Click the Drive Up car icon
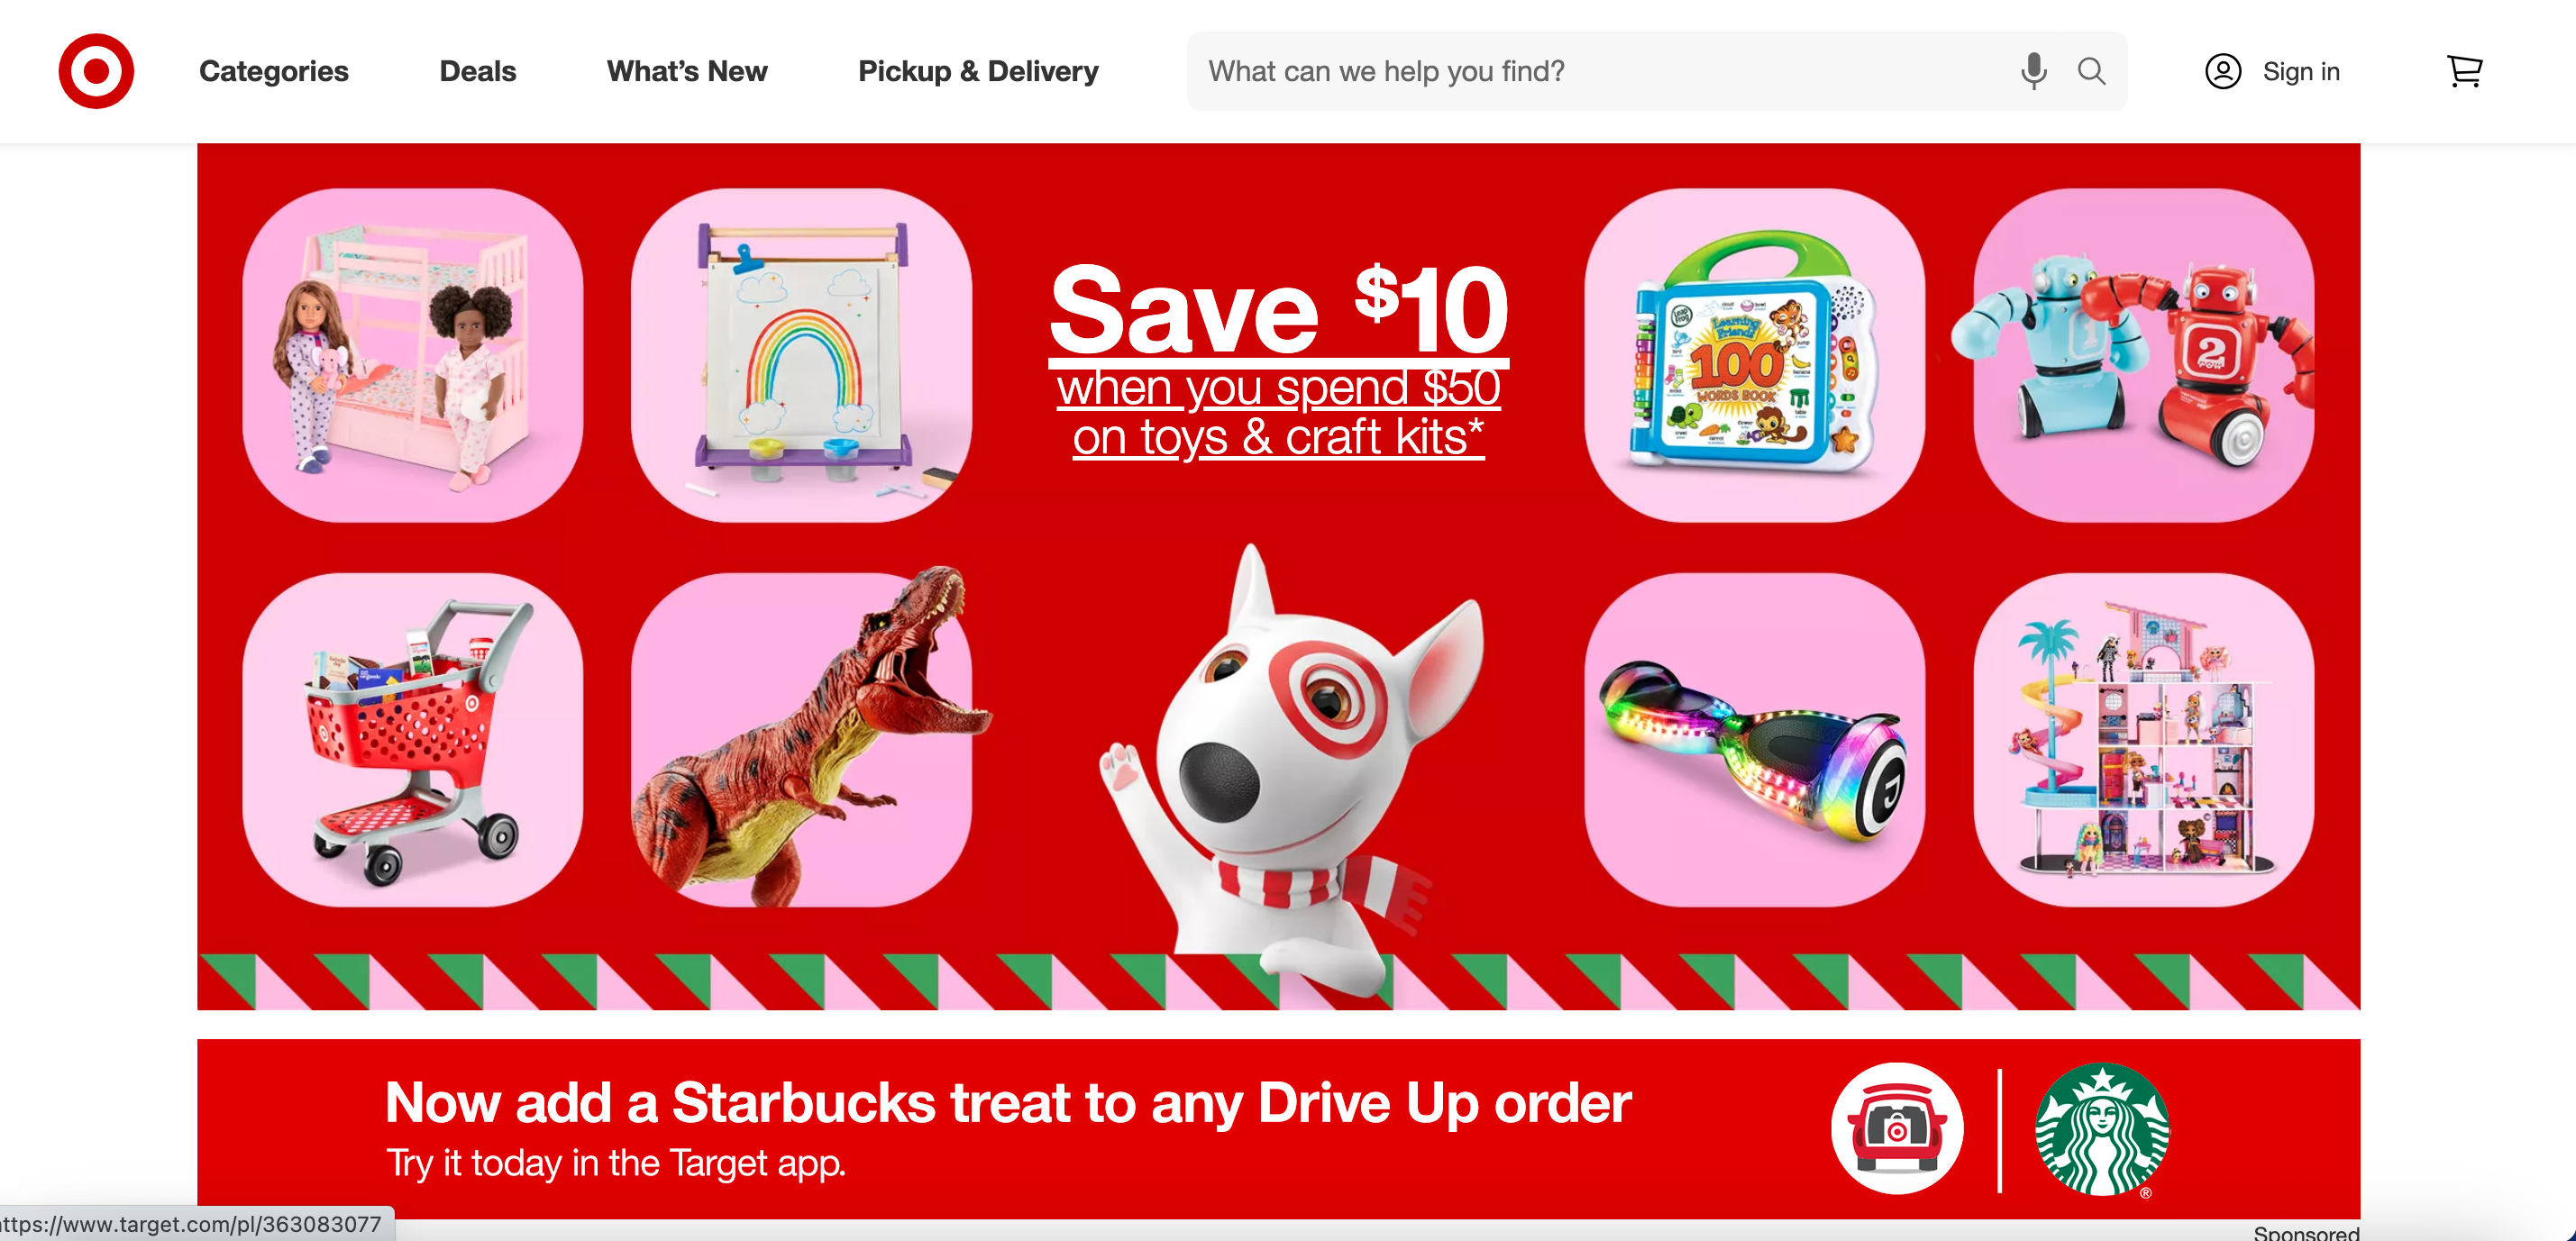 1897,1128
